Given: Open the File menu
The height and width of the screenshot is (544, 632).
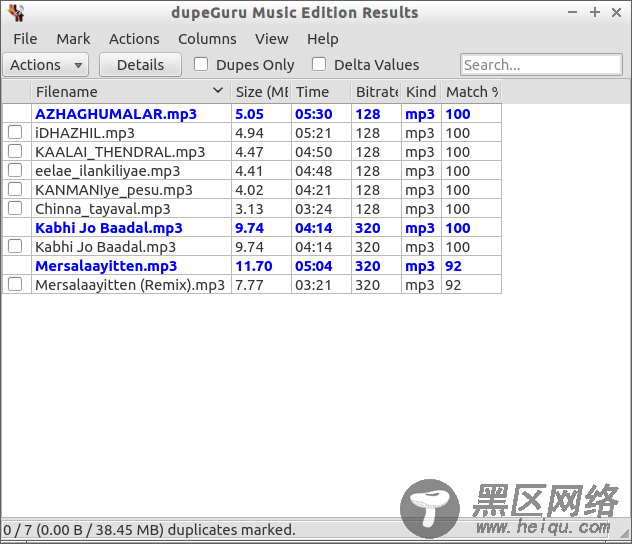Looking at the screenshot, I should click(25, 39).
